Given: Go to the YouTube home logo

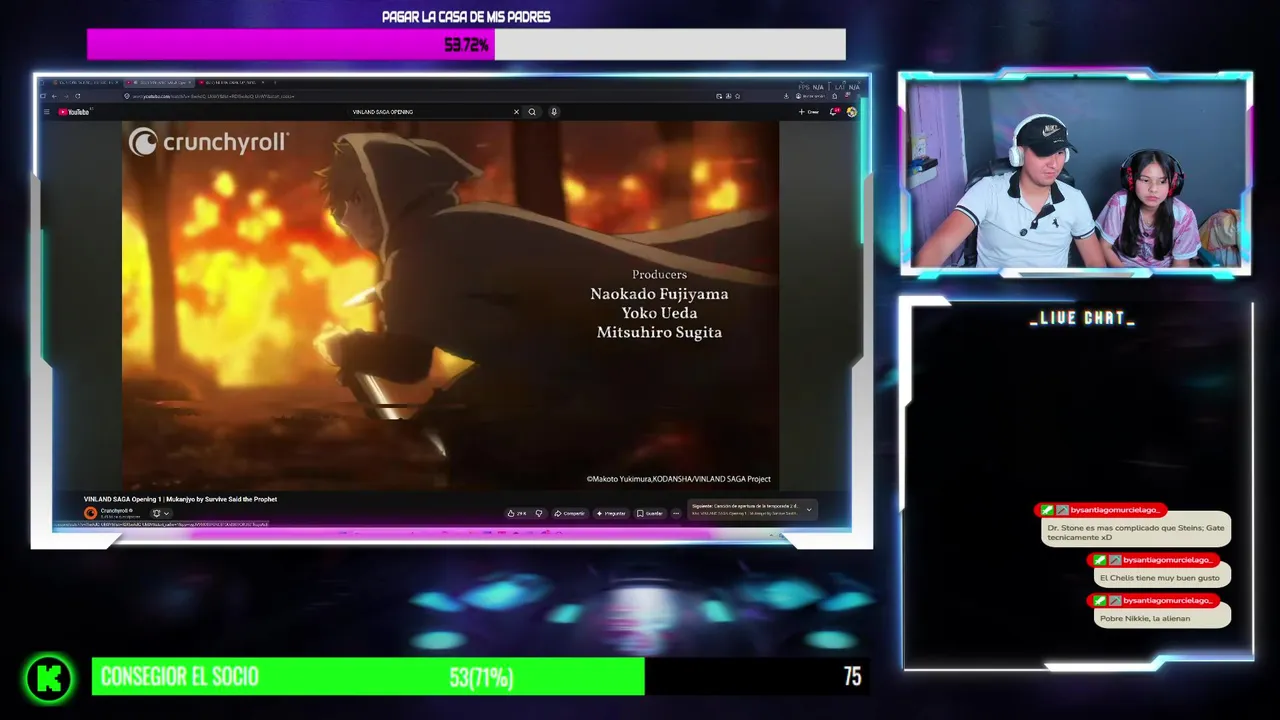Looking at the screenshot, I should [74, 112].
